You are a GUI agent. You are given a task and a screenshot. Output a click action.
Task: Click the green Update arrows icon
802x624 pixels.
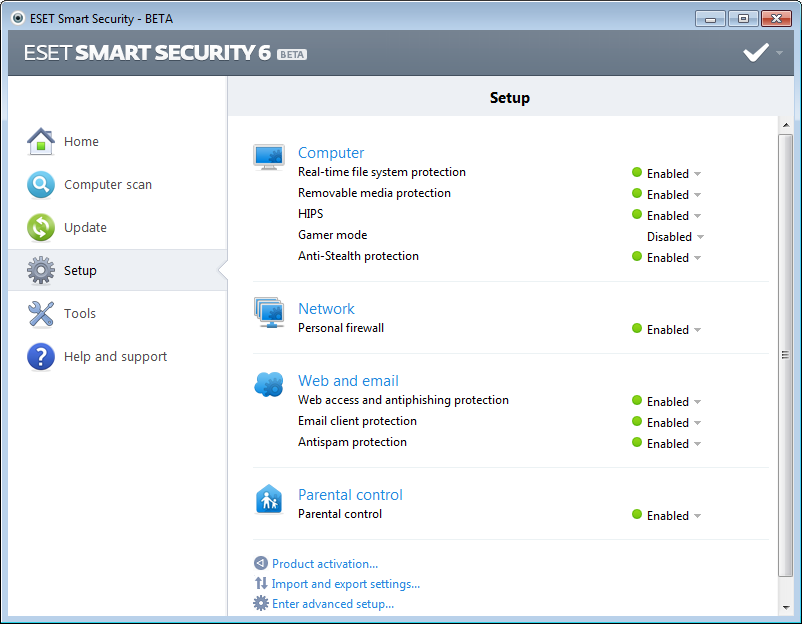[x=41, y=228]
